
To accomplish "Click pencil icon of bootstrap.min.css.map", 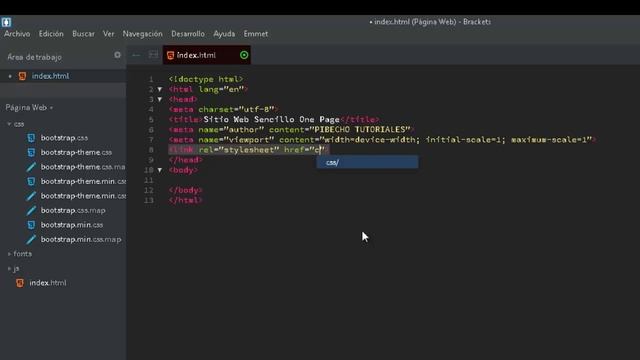I will (x=31, y=239).
